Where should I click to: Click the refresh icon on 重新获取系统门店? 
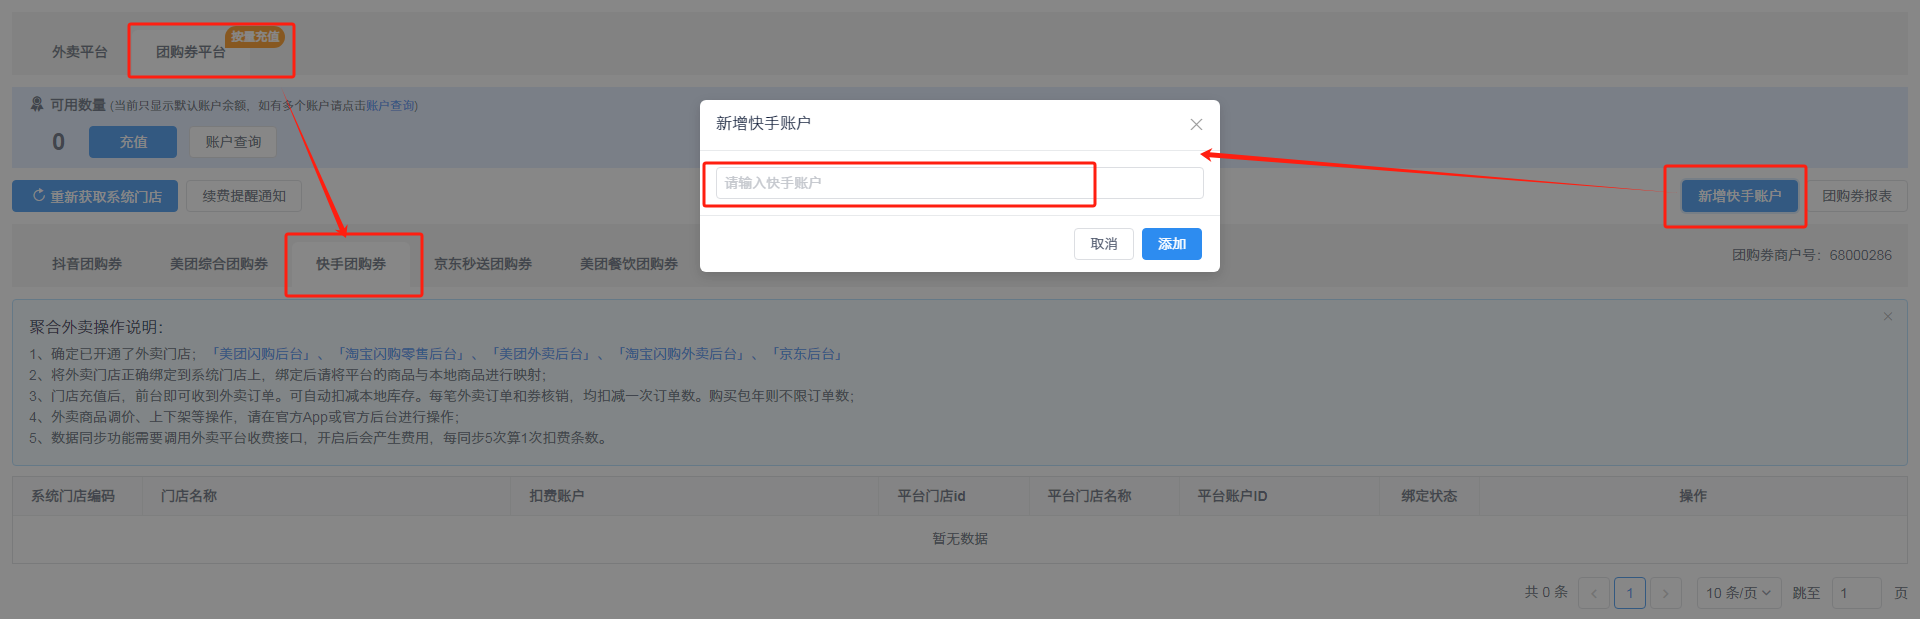(x=39, y=196)
